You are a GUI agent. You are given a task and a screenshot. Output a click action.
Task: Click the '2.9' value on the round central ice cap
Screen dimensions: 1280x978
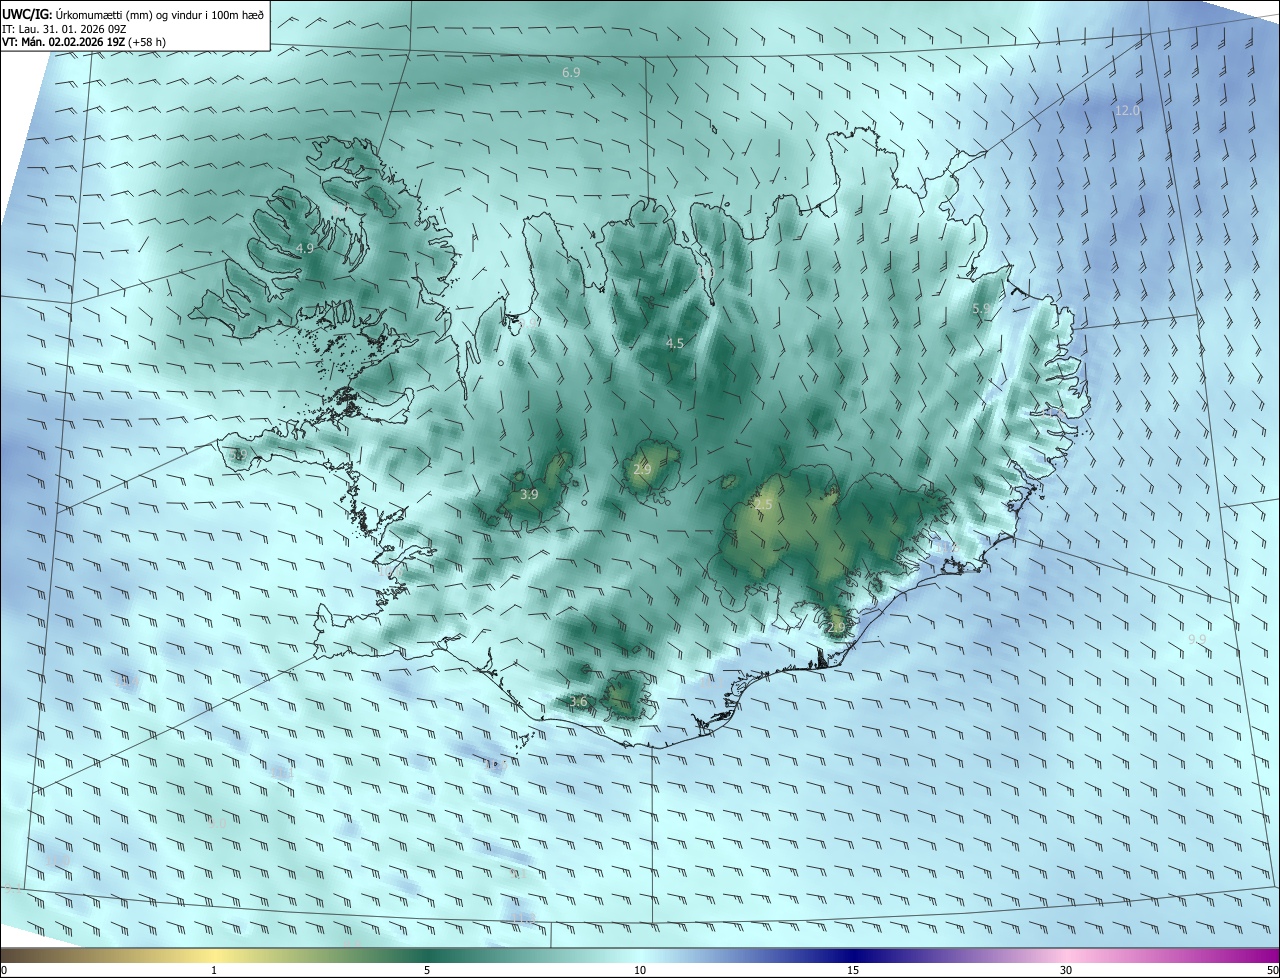(x=642, y=469)
